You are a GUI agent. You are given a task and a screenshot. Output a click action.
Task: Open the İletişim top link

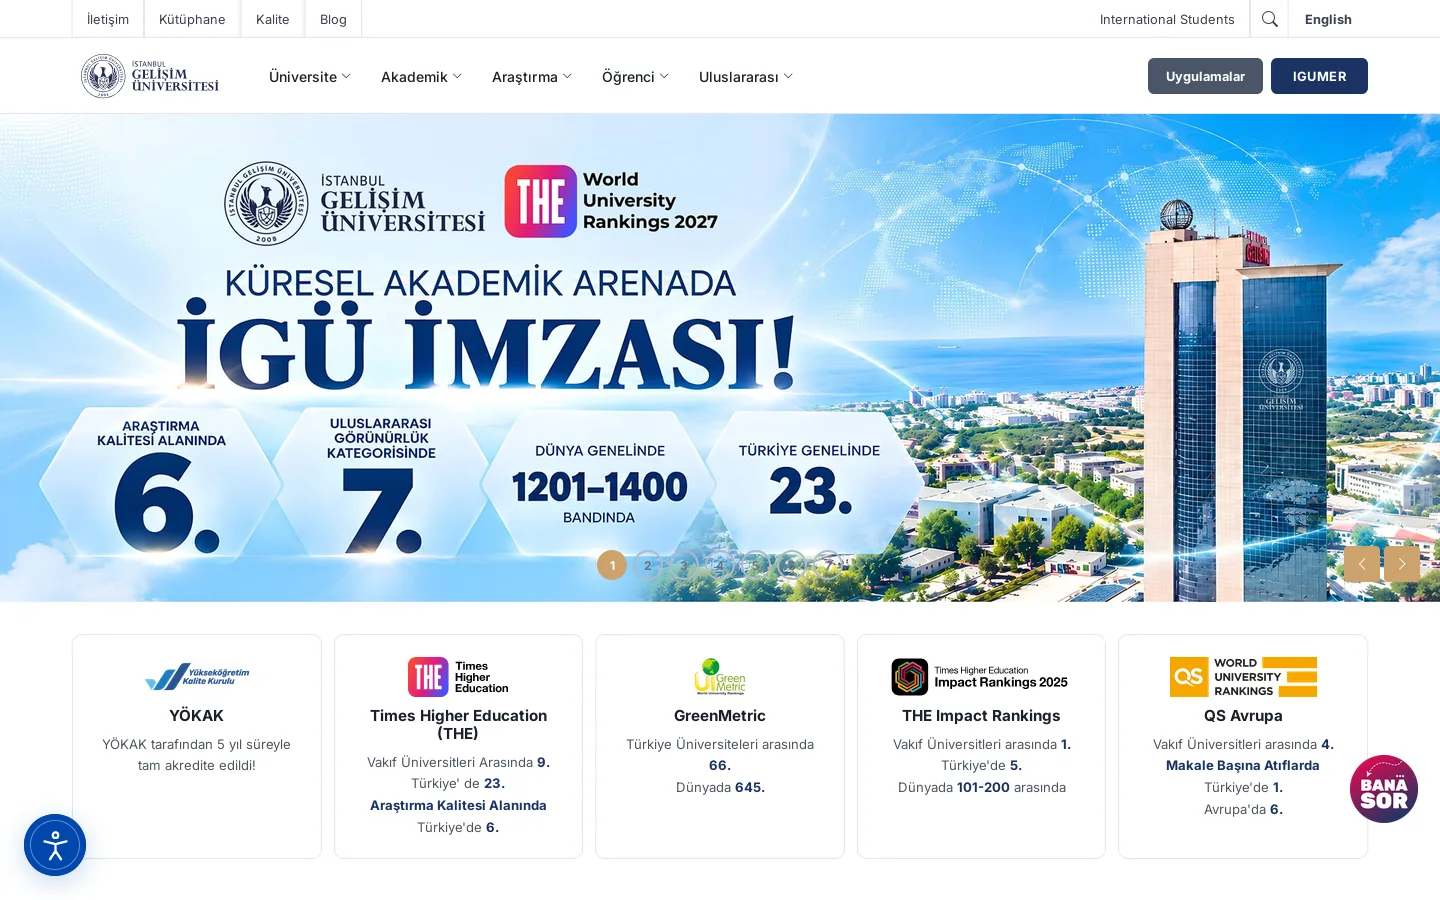108,19
